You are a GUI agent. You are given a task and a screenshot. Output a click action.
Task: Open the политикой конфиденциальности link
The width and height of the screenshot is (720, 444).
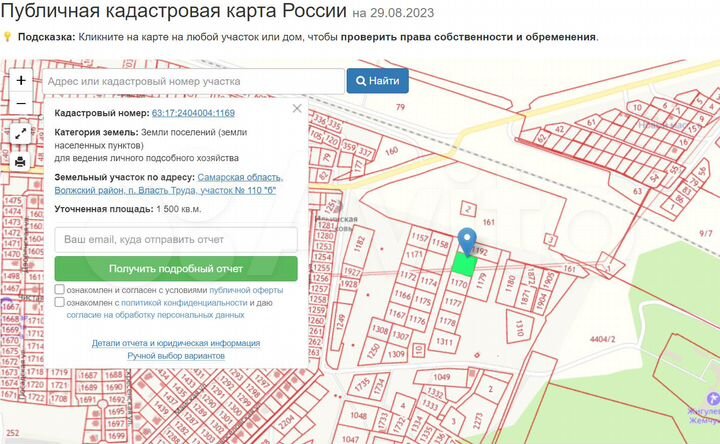[x=184, y=303]
